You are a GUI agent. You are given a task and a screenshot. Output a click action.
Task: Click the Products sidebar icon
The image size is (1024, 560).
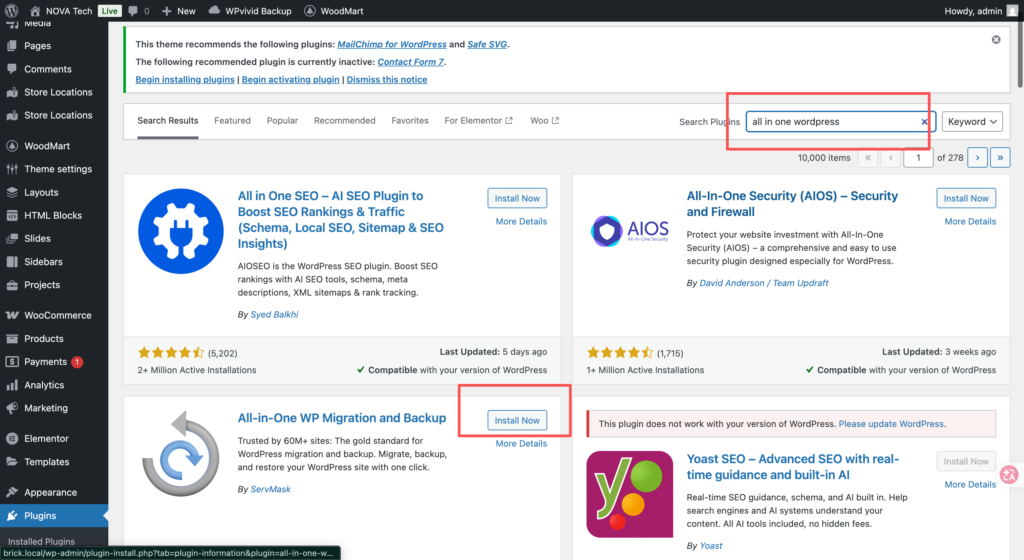[x=12, y=338]
